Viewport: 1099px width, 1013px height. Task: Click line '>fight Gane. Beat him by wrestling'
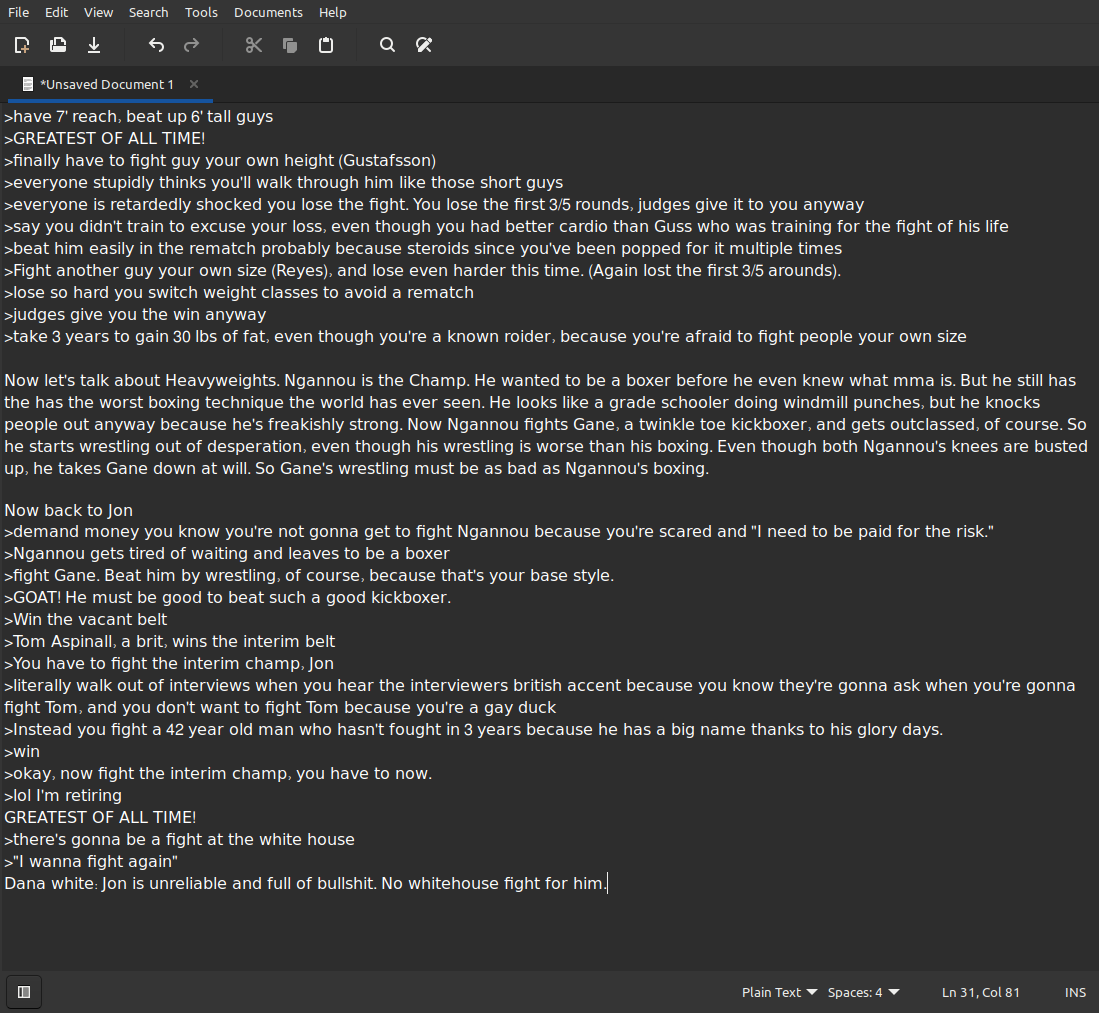point(309,576)
